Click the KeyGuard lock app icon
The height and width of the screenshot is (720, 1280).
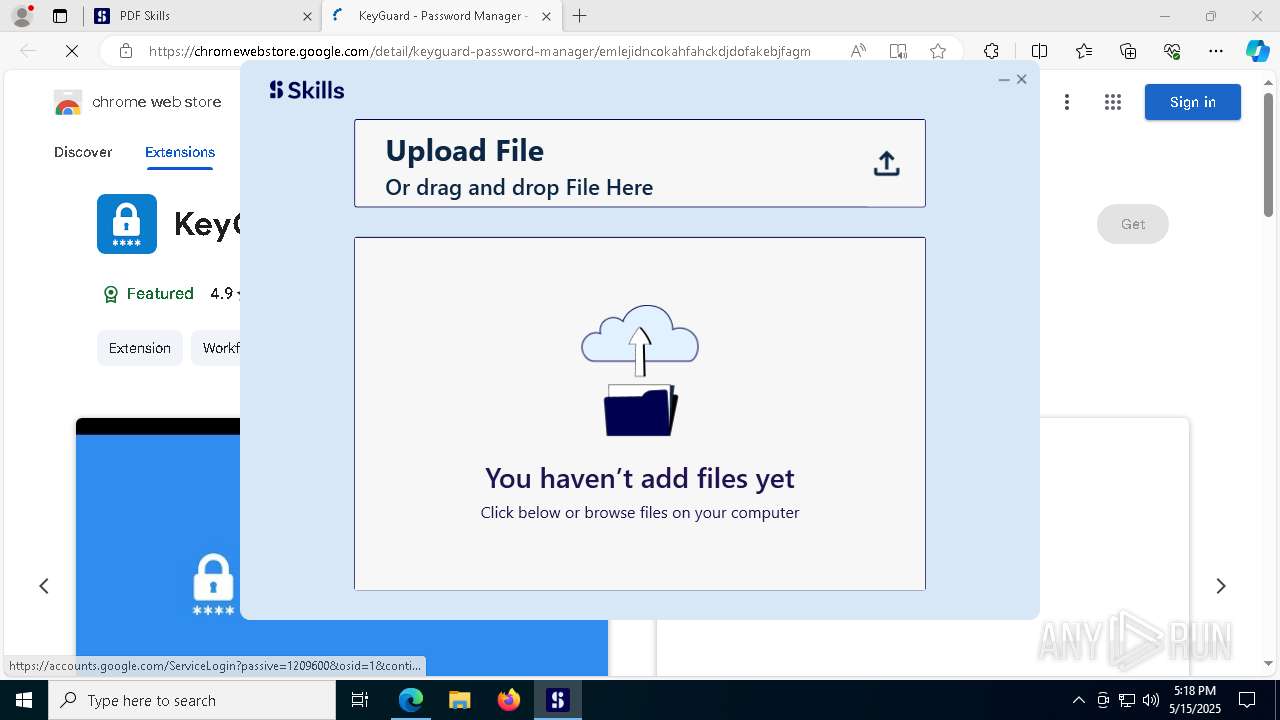(x=127, y=224)
